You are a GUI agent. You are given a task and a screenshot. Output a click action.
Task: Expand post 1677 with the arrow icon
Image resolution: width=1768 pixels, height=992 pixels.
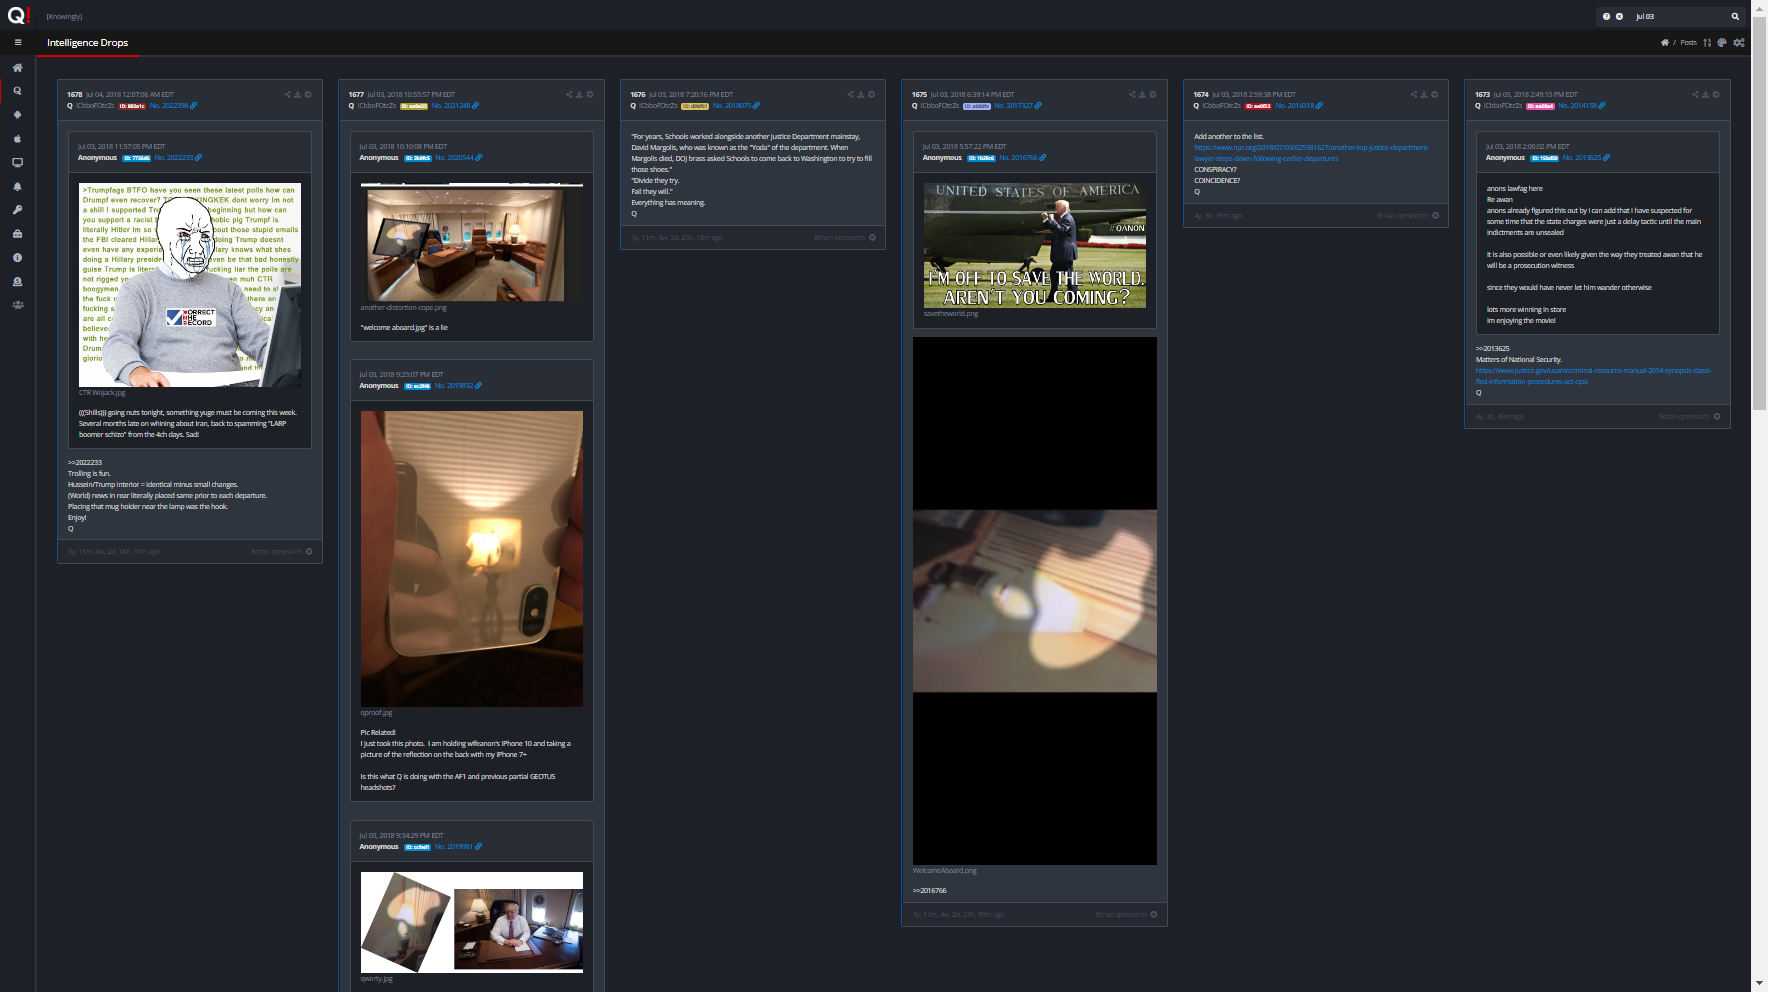[590, 95]
